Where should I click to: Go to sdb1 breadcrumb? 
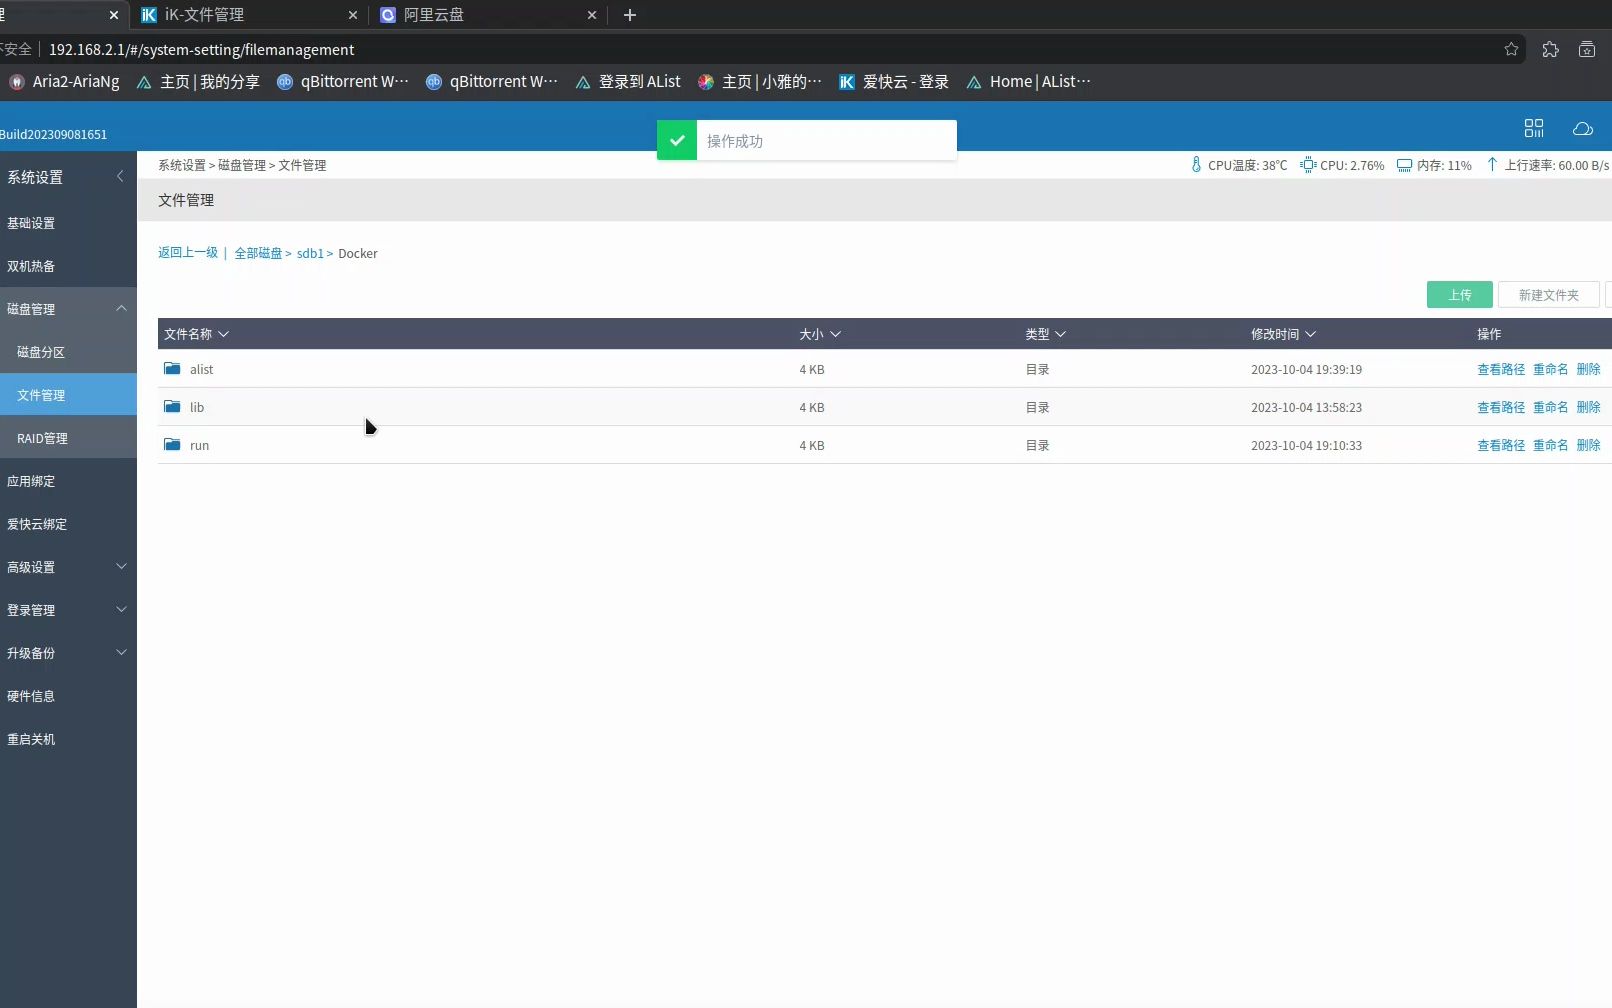pos(310,253)
